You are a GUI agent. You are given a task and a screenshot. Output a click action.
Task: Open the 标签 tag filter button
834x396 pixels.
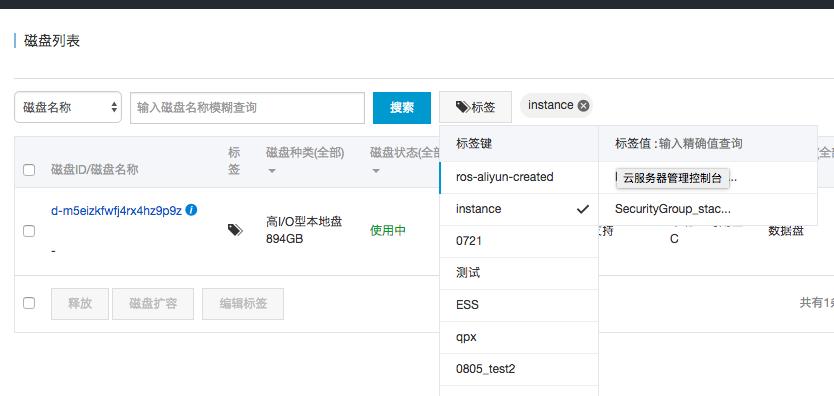(476, 107)
